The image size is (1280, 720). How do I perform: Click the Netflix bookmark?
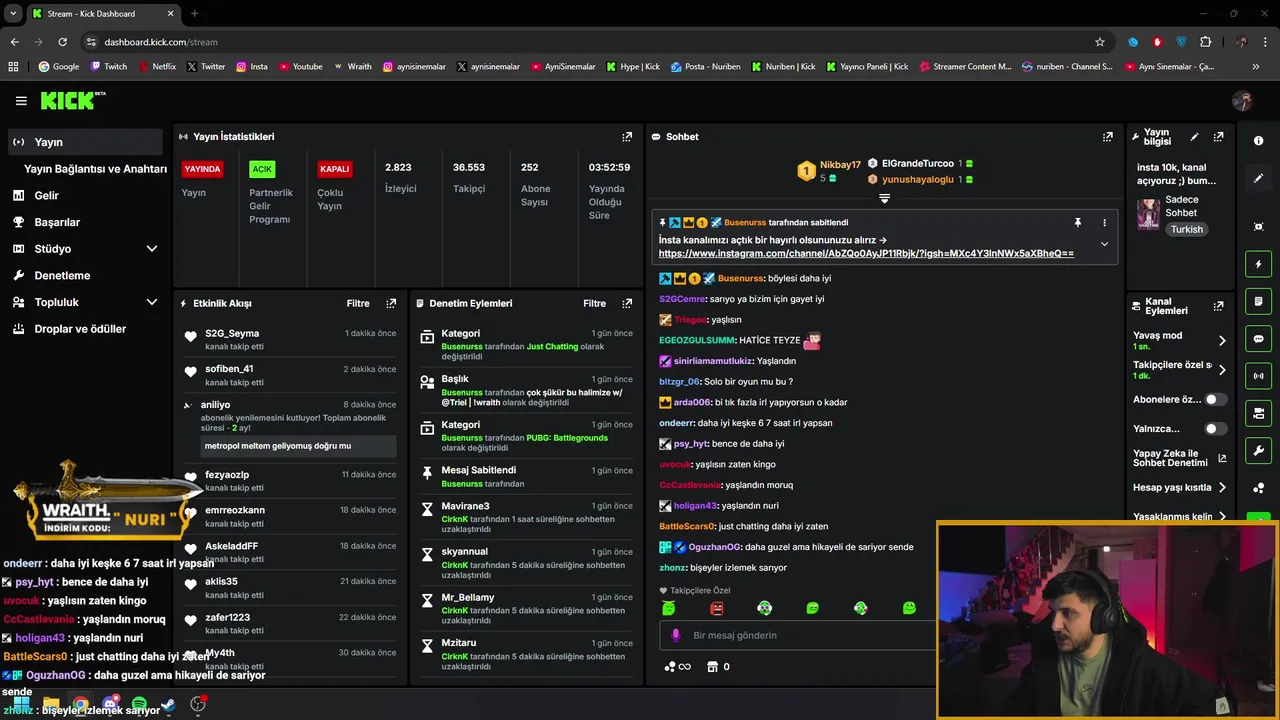[157, 67]
